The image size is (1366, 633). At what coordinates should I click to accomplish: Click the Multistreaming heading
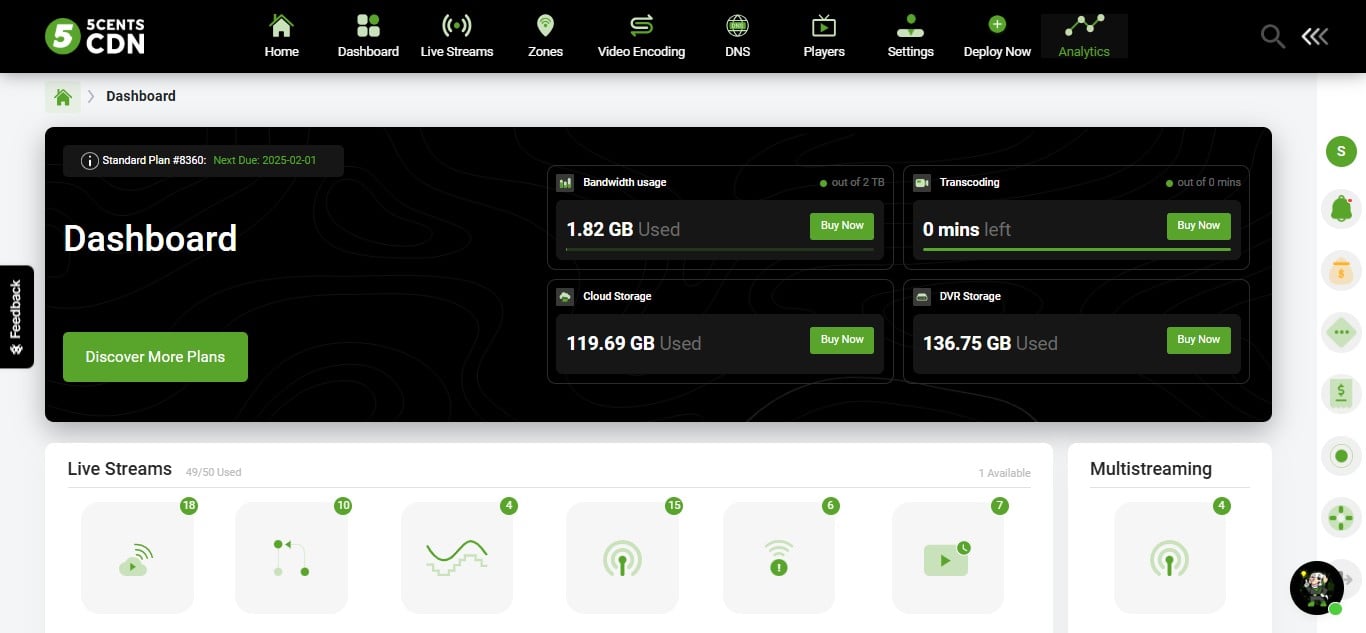click(x=1151, y=469)
